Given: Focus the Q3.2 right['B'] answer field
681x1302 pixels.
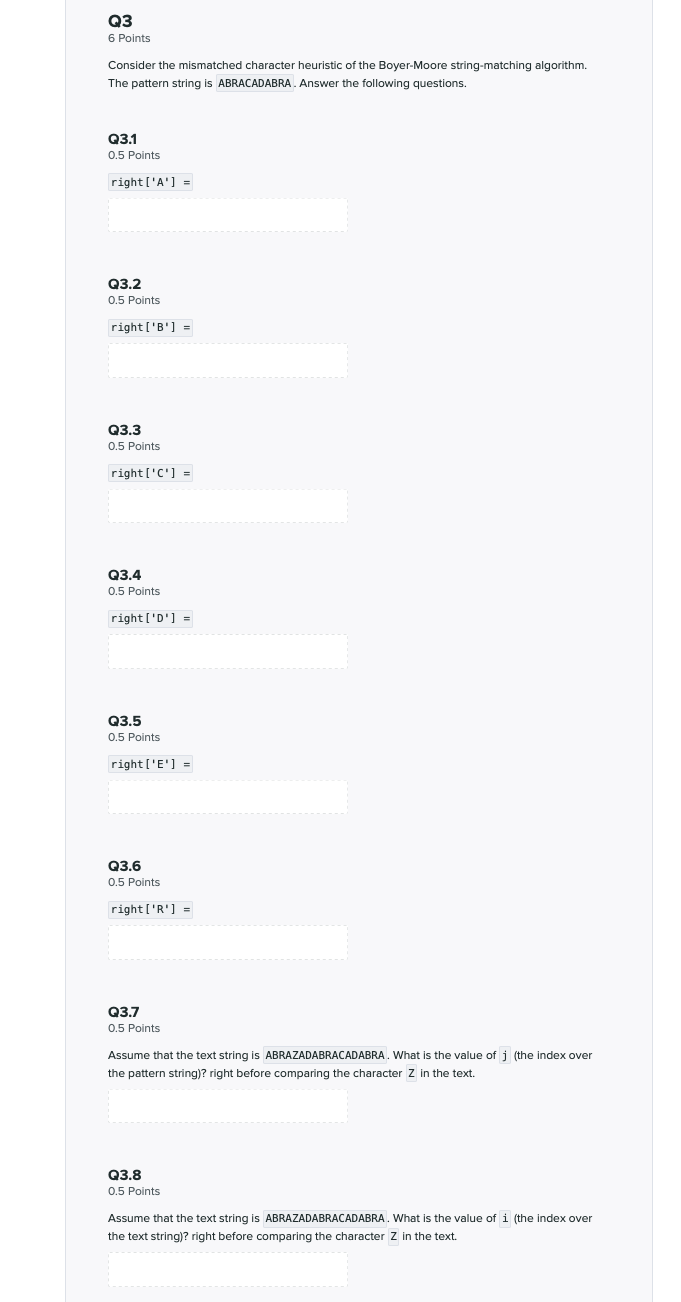Looking at the screenshot, I should click(228, 360).
